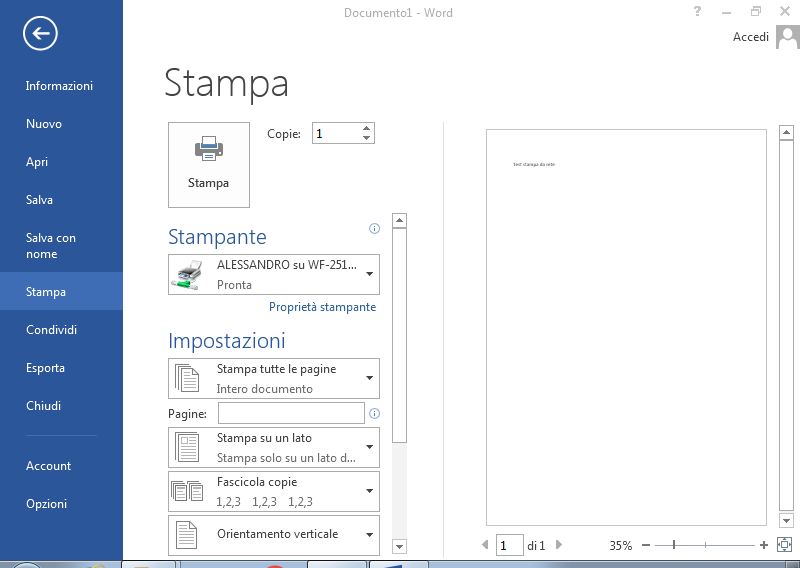Viewport: 800px width, 568px height.
Task: Click the info icon next to Pagine field
Action: click(x=374, y=414)
